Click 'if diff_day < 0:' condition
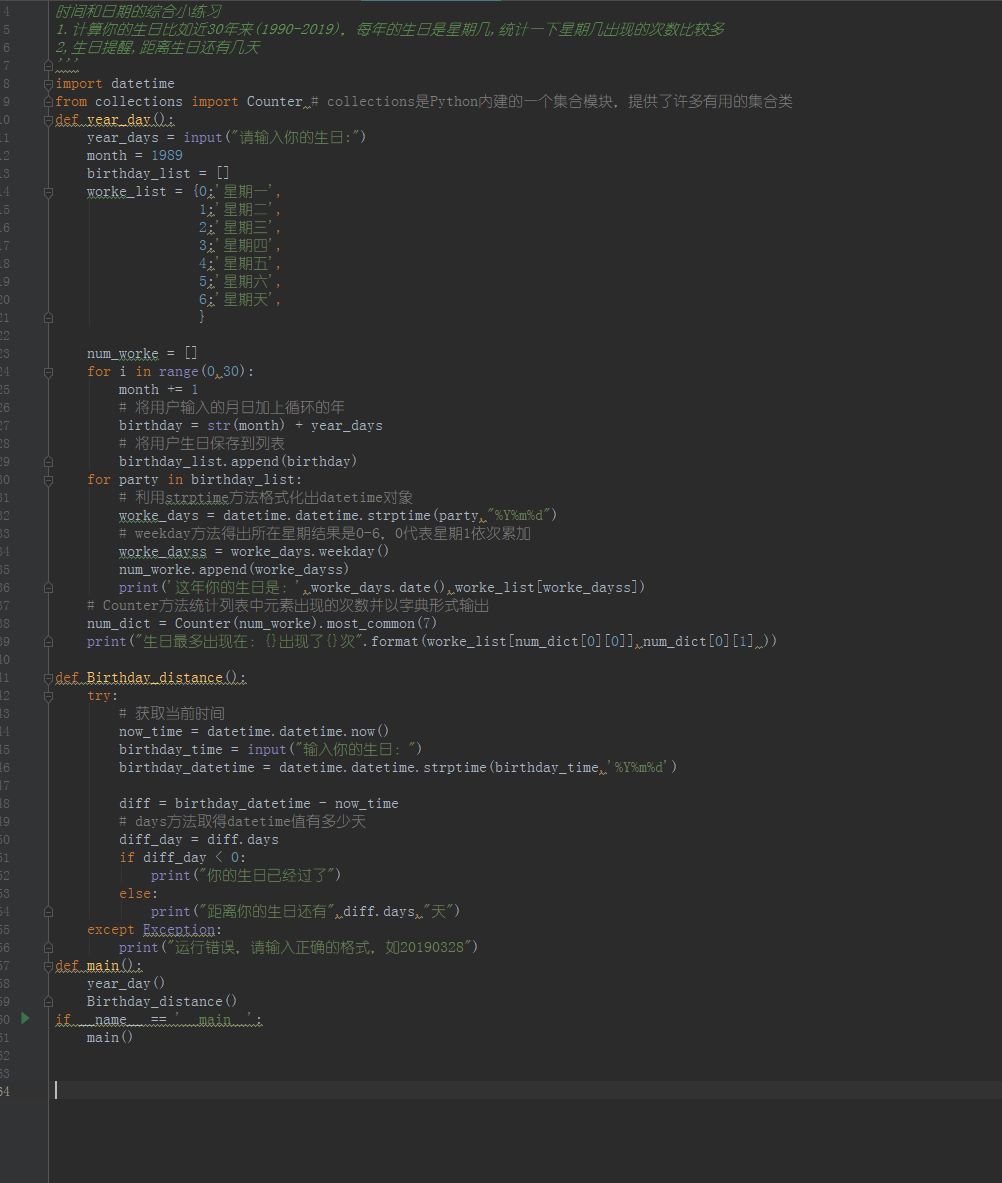 [x=182, y=858]
